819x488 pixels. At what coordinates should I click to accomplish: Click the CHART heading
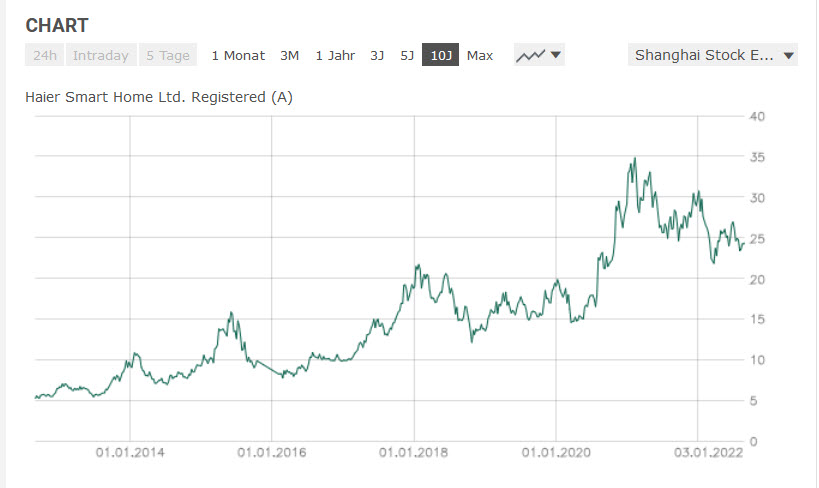(x=57, y=25)
